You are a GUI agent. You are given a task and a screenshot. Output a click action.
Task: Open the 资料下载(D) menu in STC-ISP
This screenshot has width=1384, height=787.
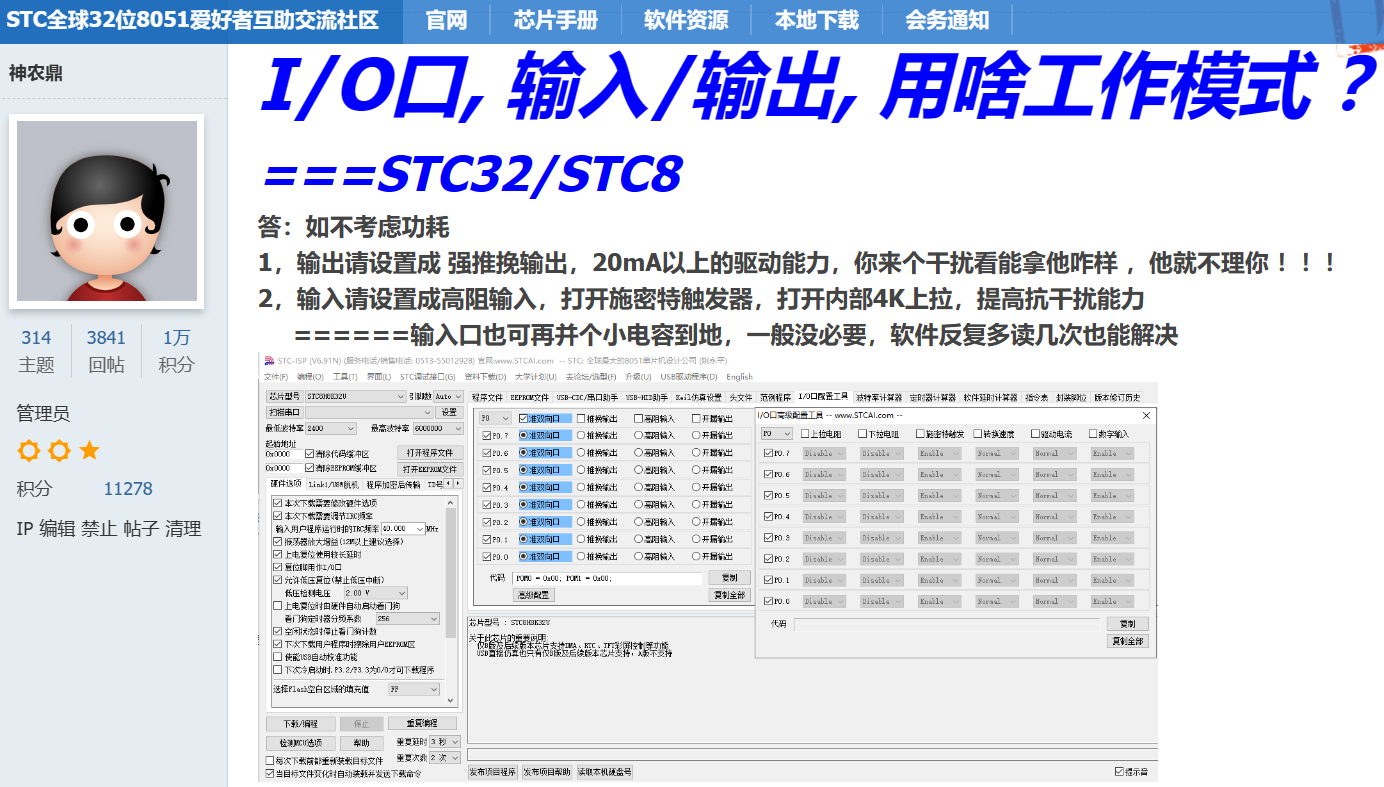click(x=484, y=377)
